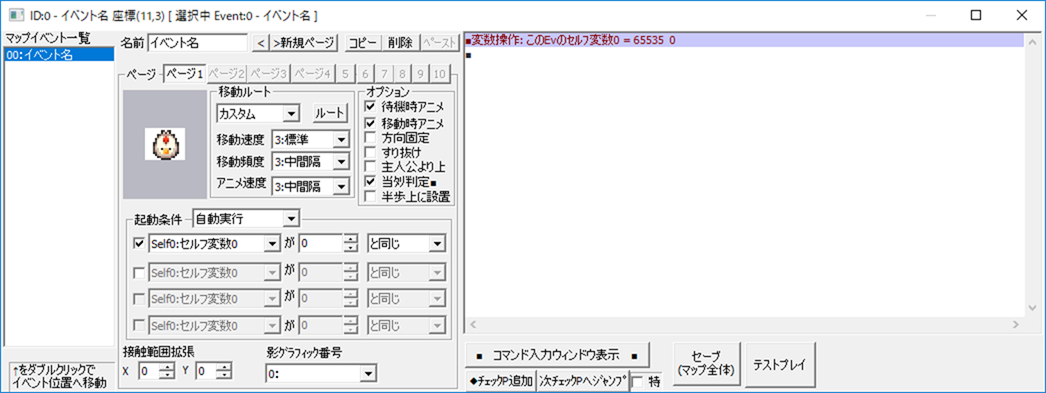The height and width of the screenshot is (393, 1046).
Task: Click セーブ(マップ全体) button
Action: tap(708, 364)
